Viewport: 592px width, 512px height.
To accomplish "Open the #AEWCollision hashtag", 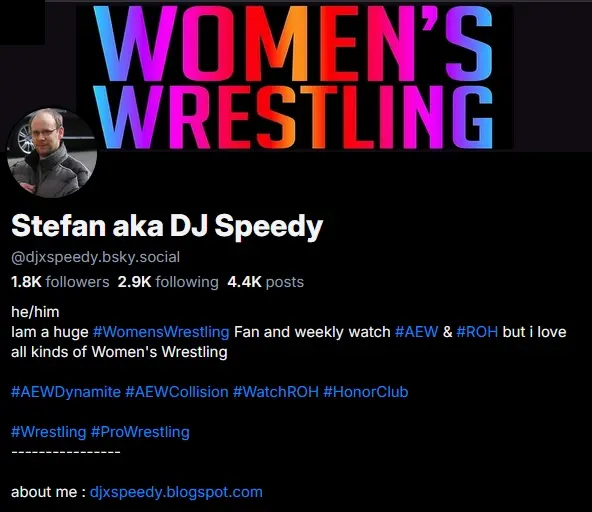I will pos(177,392).
